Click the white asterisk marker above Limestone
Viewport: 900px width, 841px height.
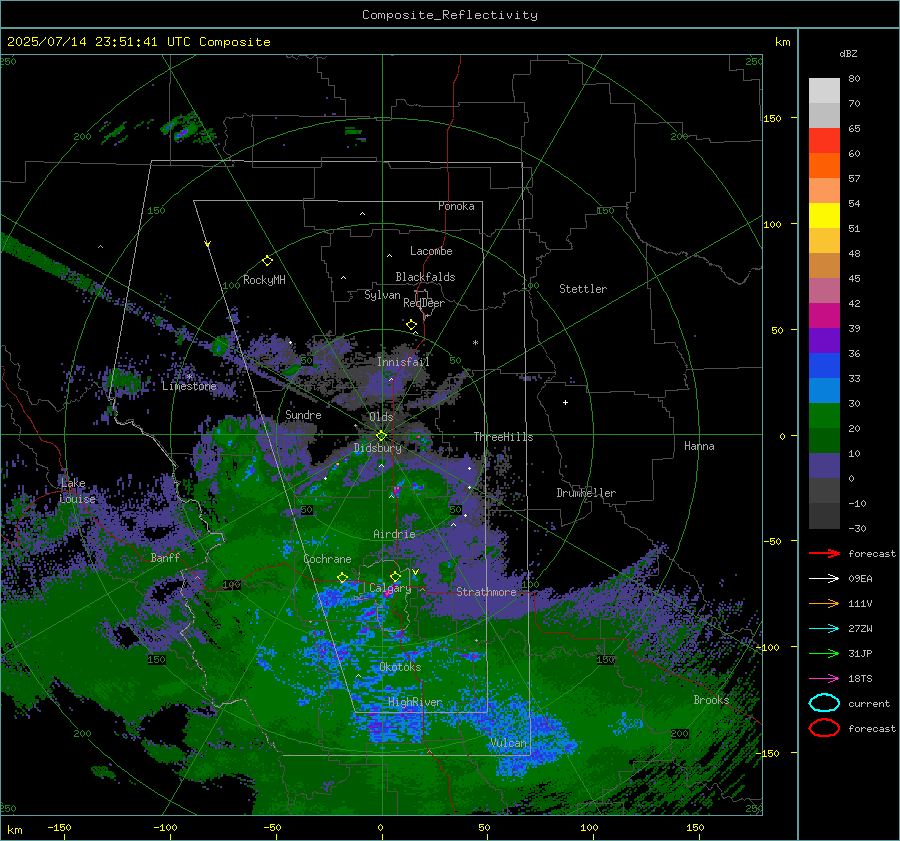pos(189,377)
